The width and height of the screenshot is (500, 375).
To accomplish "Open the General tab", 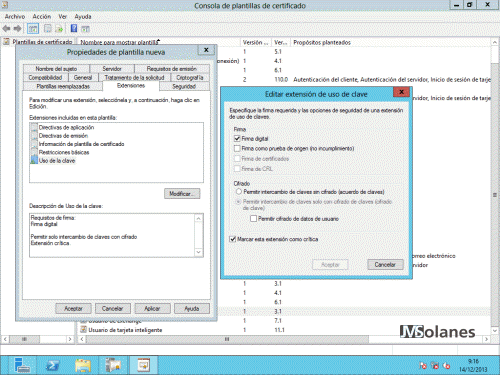I will click(x=83, y=77).
